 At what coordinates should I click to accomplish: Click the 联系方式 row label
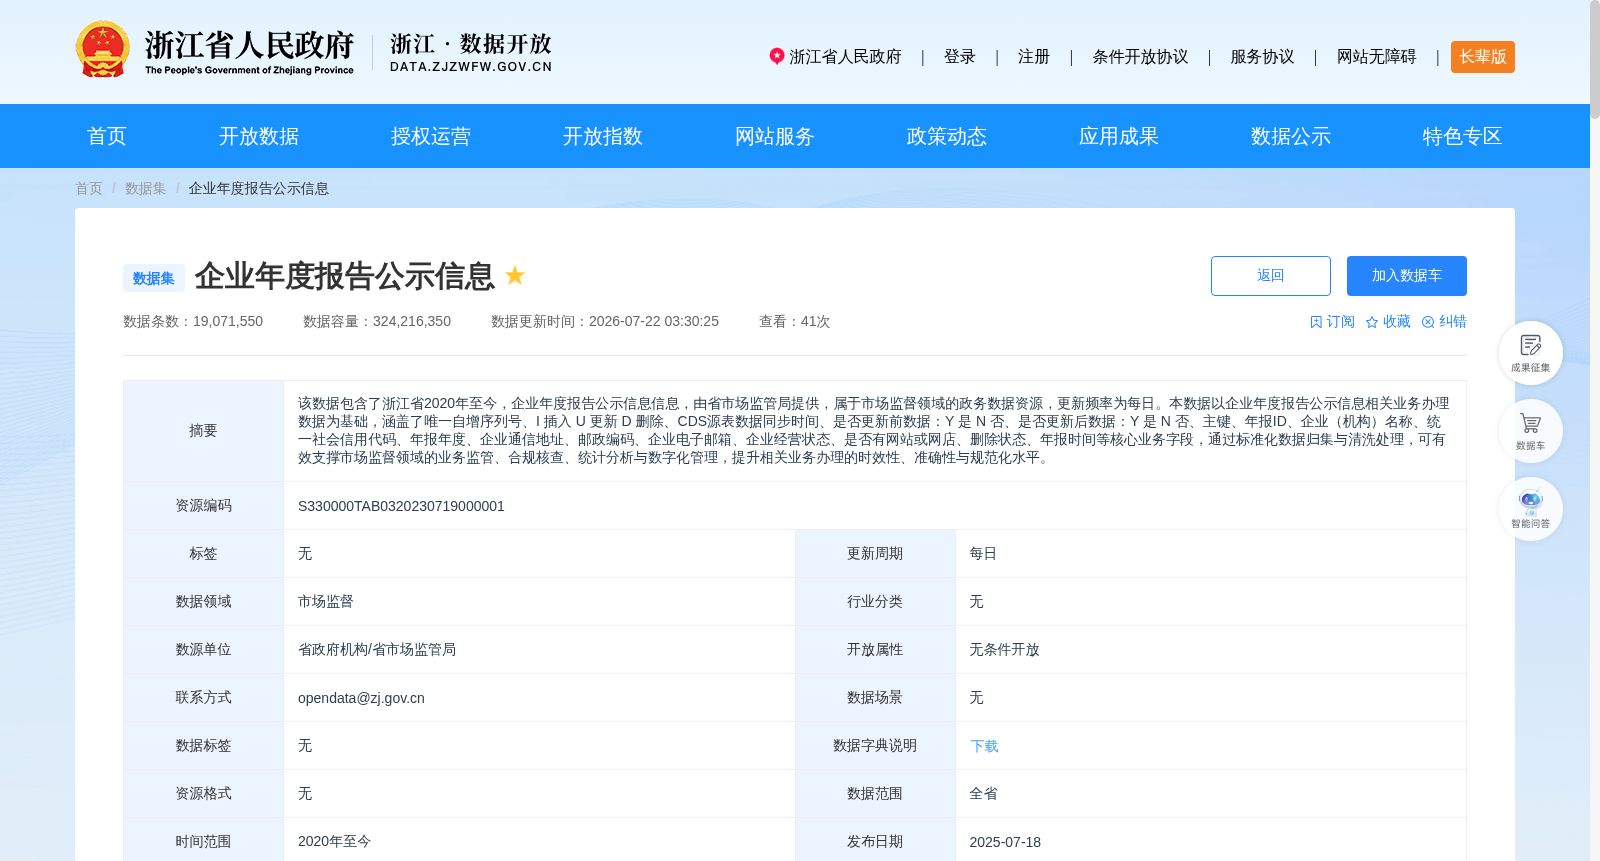(x=203, y=698)
